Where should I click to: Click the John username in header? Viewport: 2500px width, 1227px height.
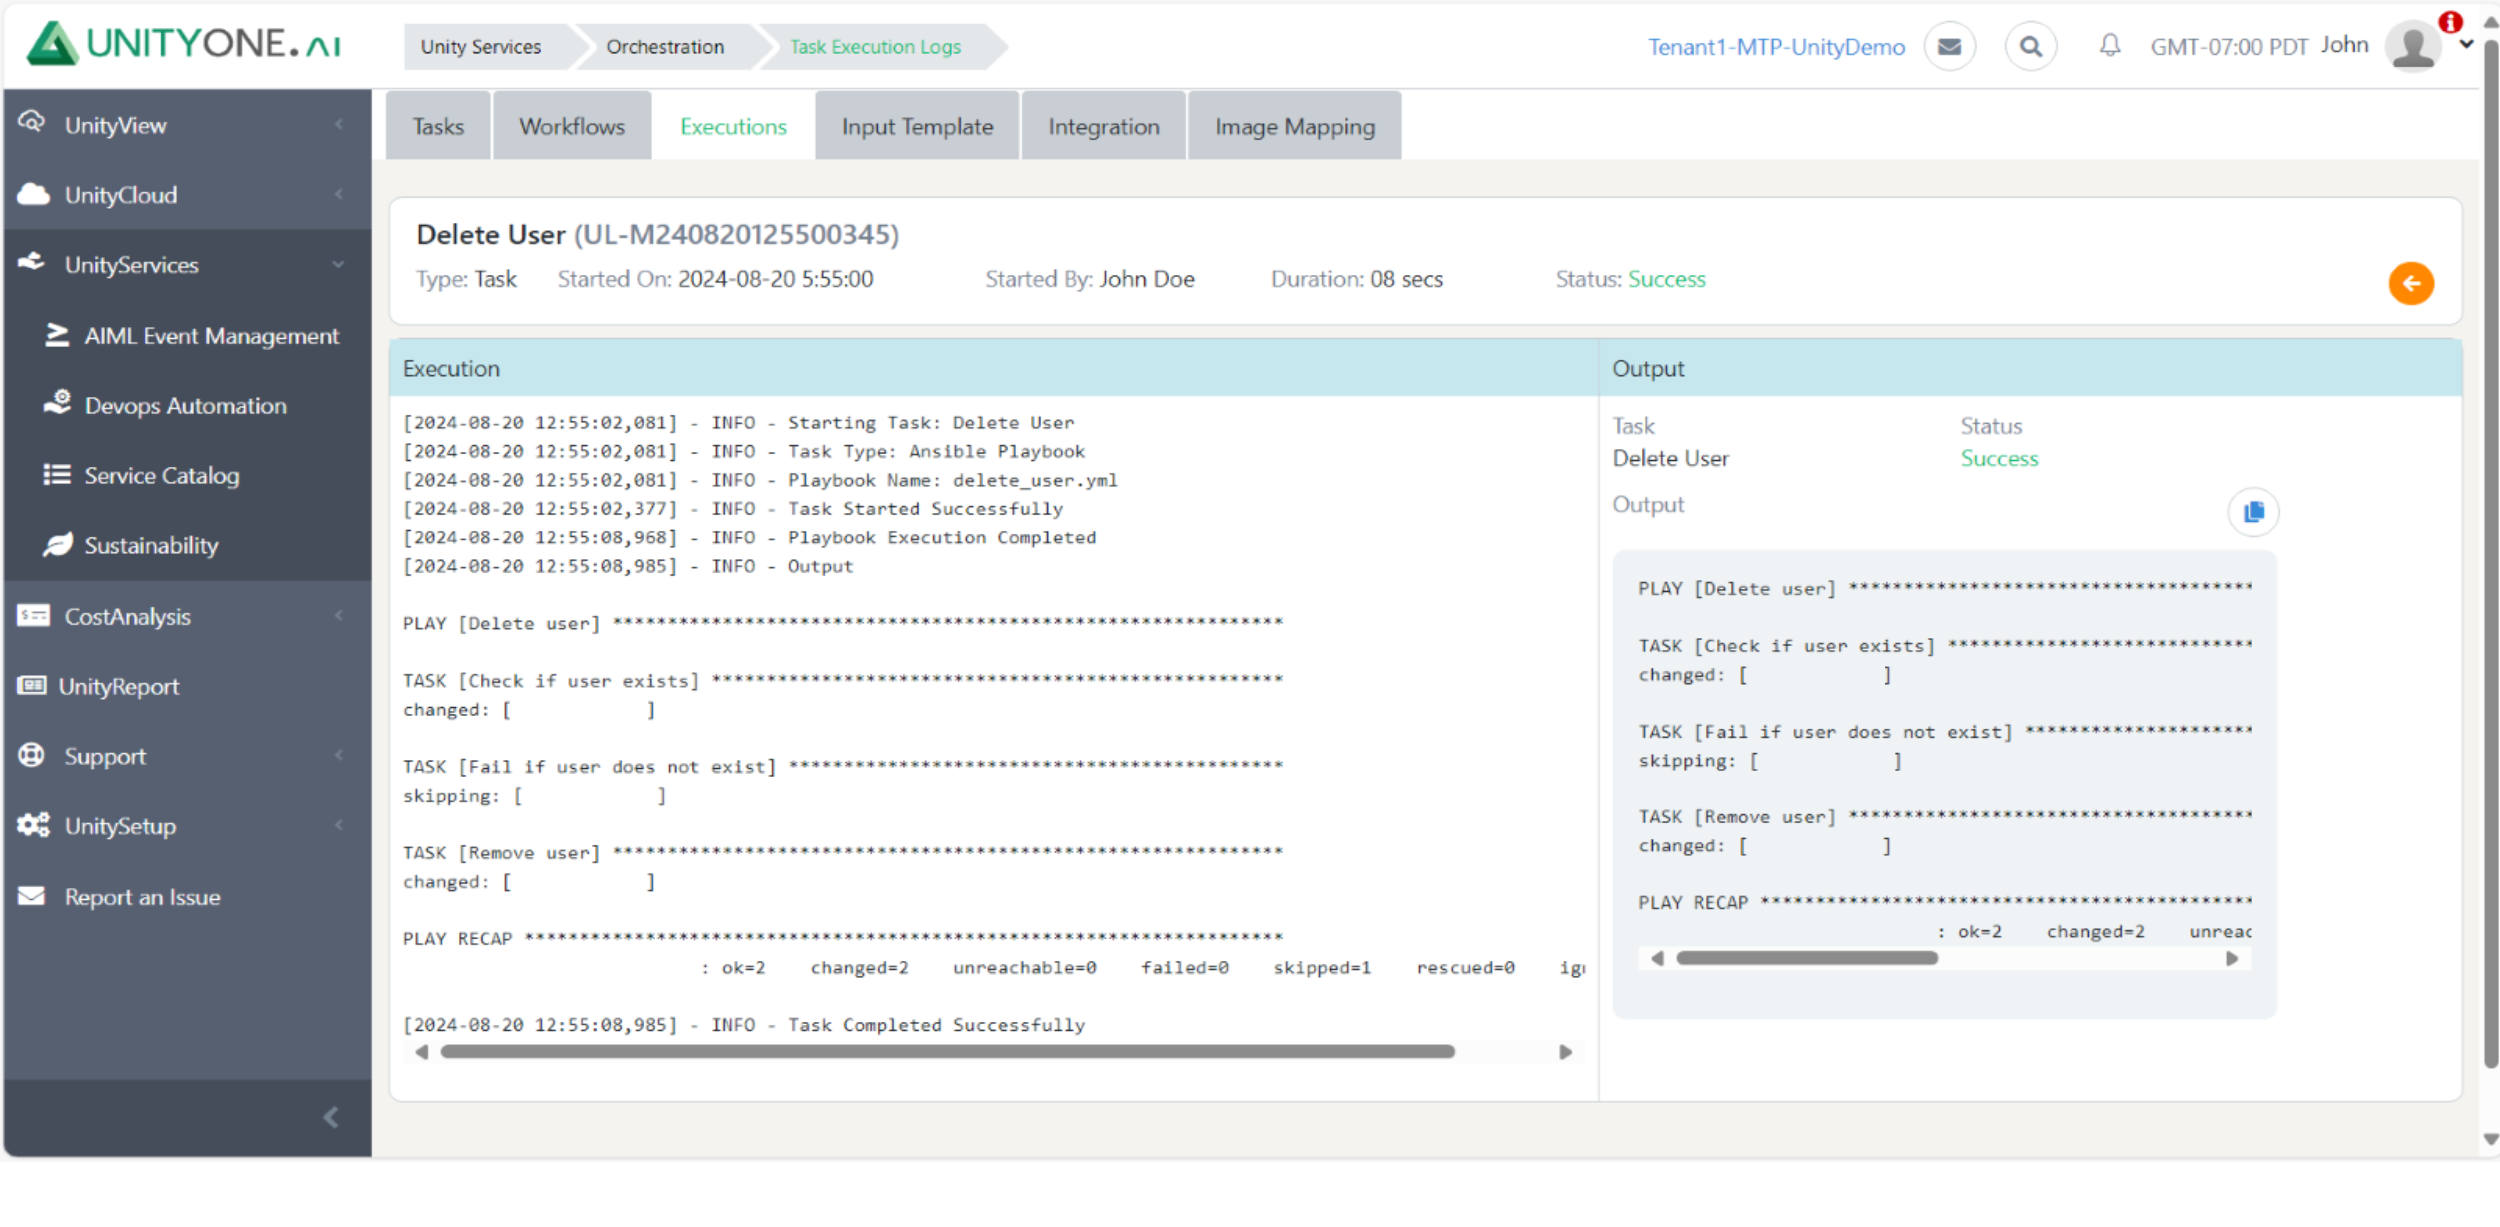coord(2344,45)
